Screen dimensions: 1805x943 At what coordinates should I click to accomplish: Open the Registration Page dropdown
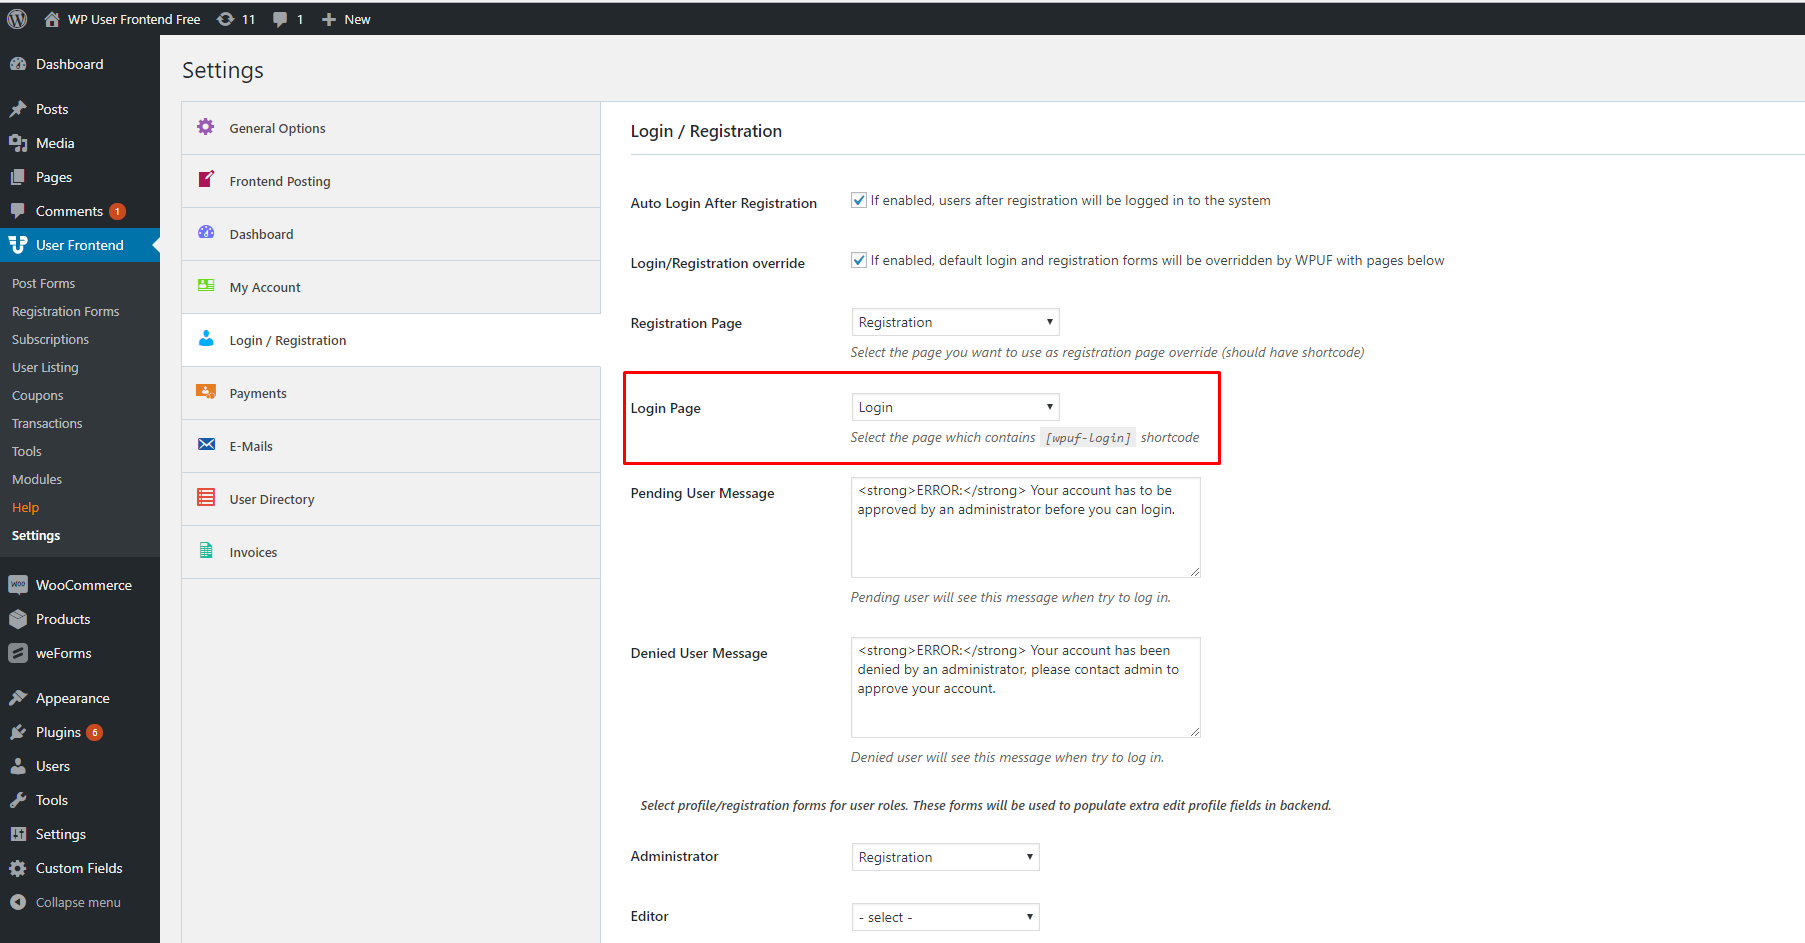tap(955, 322)
